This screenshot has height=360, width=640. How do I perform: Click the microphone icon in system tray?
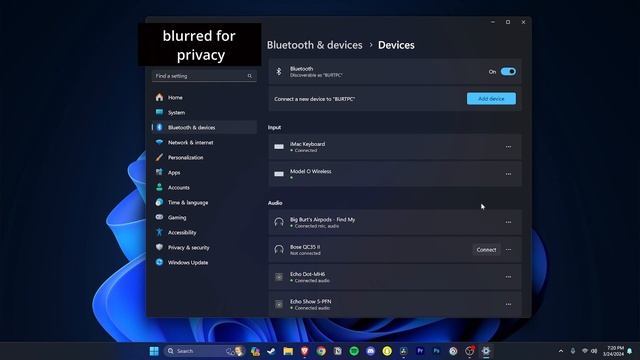pos(573,351)
